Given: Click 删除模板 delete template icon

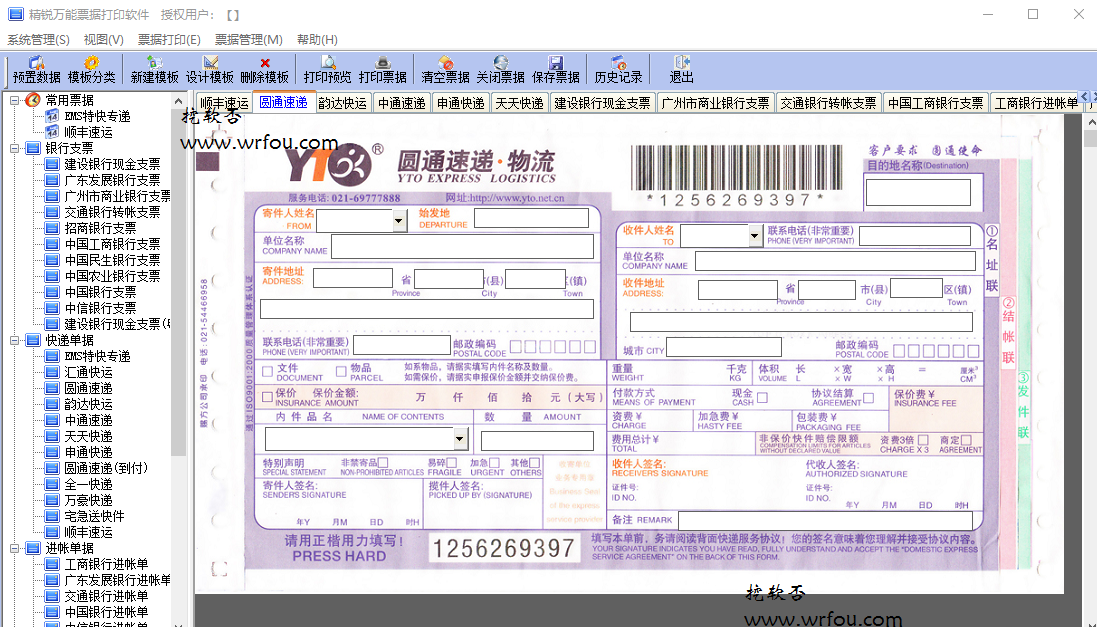Looking at the screenshot, I should click(264, 70).
